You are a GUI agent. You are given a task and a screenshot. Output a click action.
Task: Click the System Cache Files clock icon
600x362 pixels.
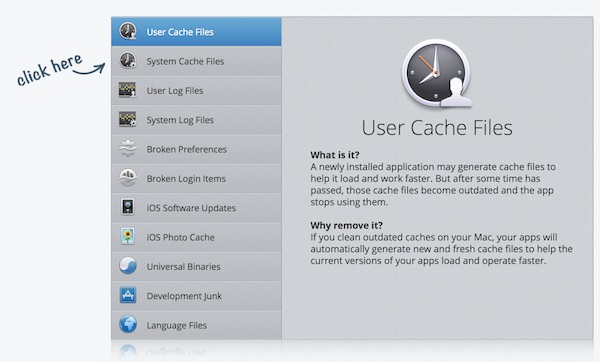point(127,60)
